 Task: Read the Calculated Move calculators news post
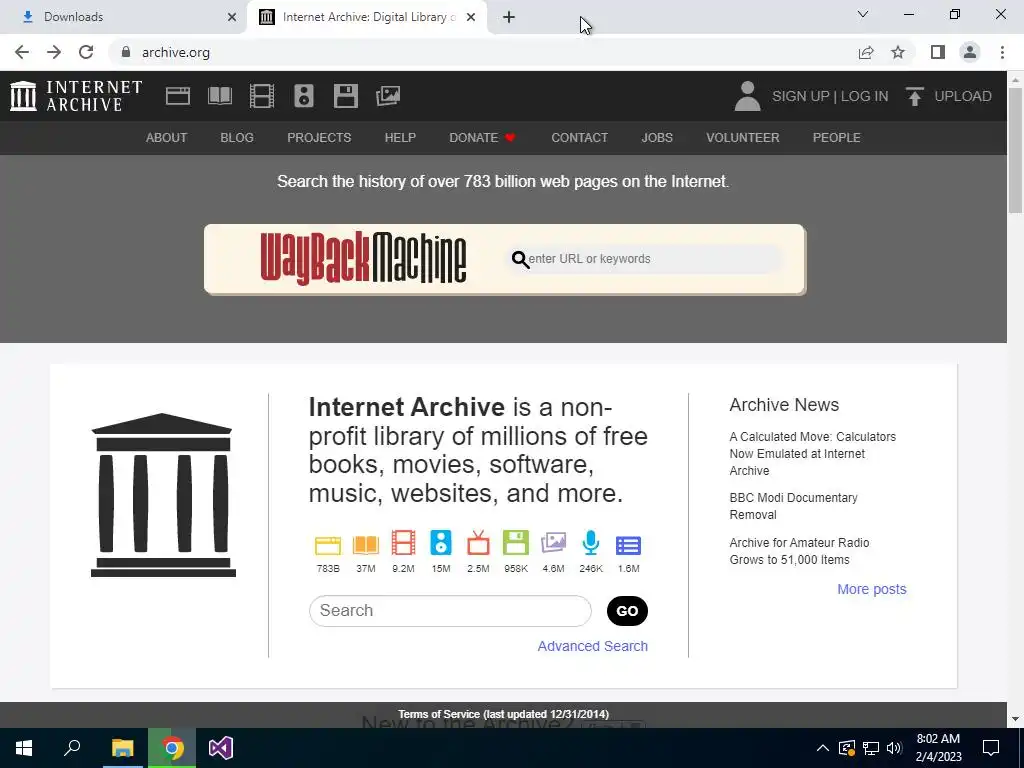[x=812, y=453]
